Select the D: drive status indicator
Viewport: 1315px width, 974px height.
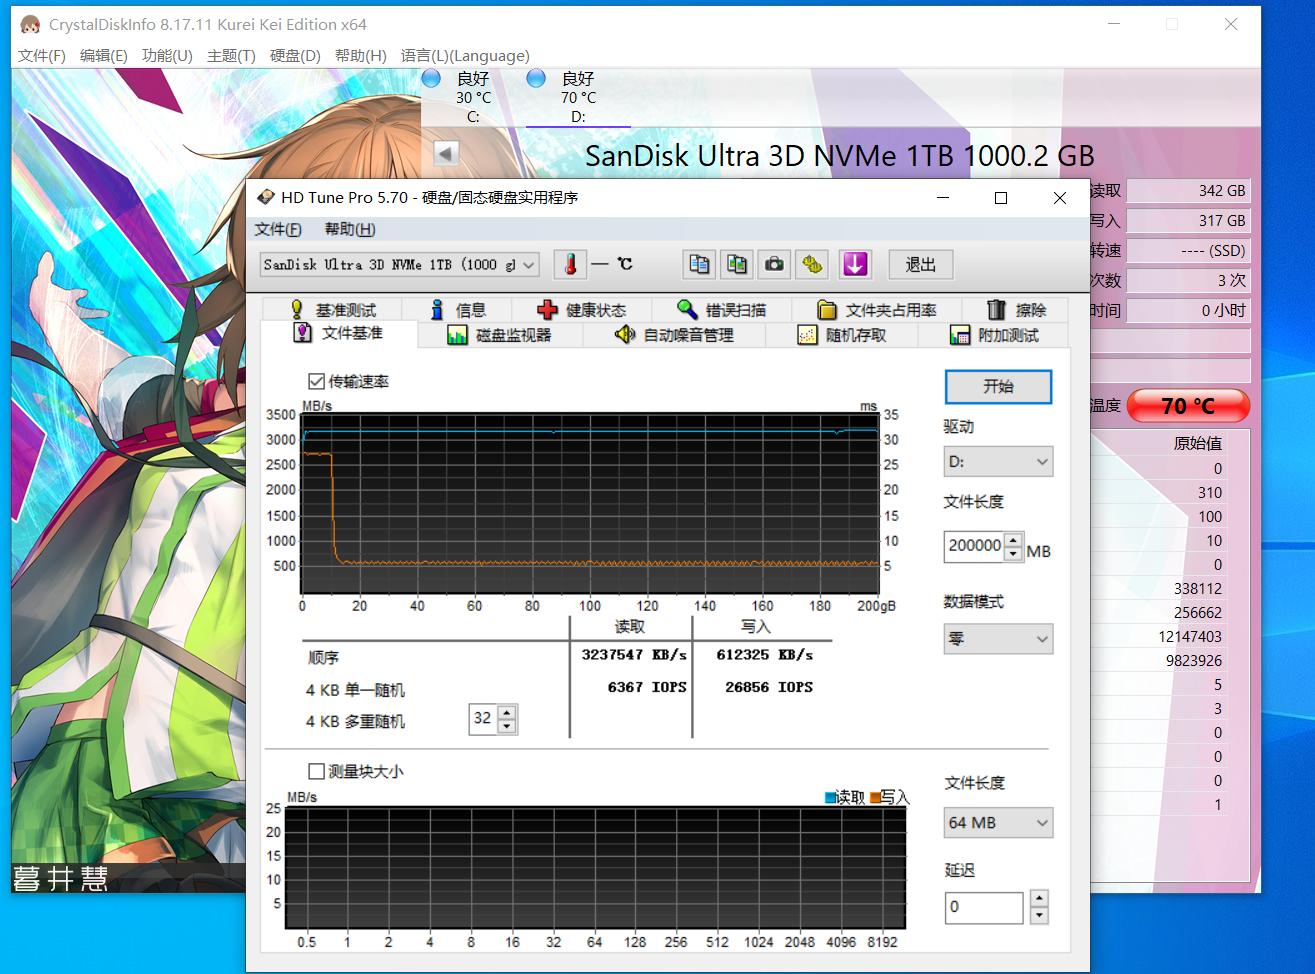coord(577,97)
